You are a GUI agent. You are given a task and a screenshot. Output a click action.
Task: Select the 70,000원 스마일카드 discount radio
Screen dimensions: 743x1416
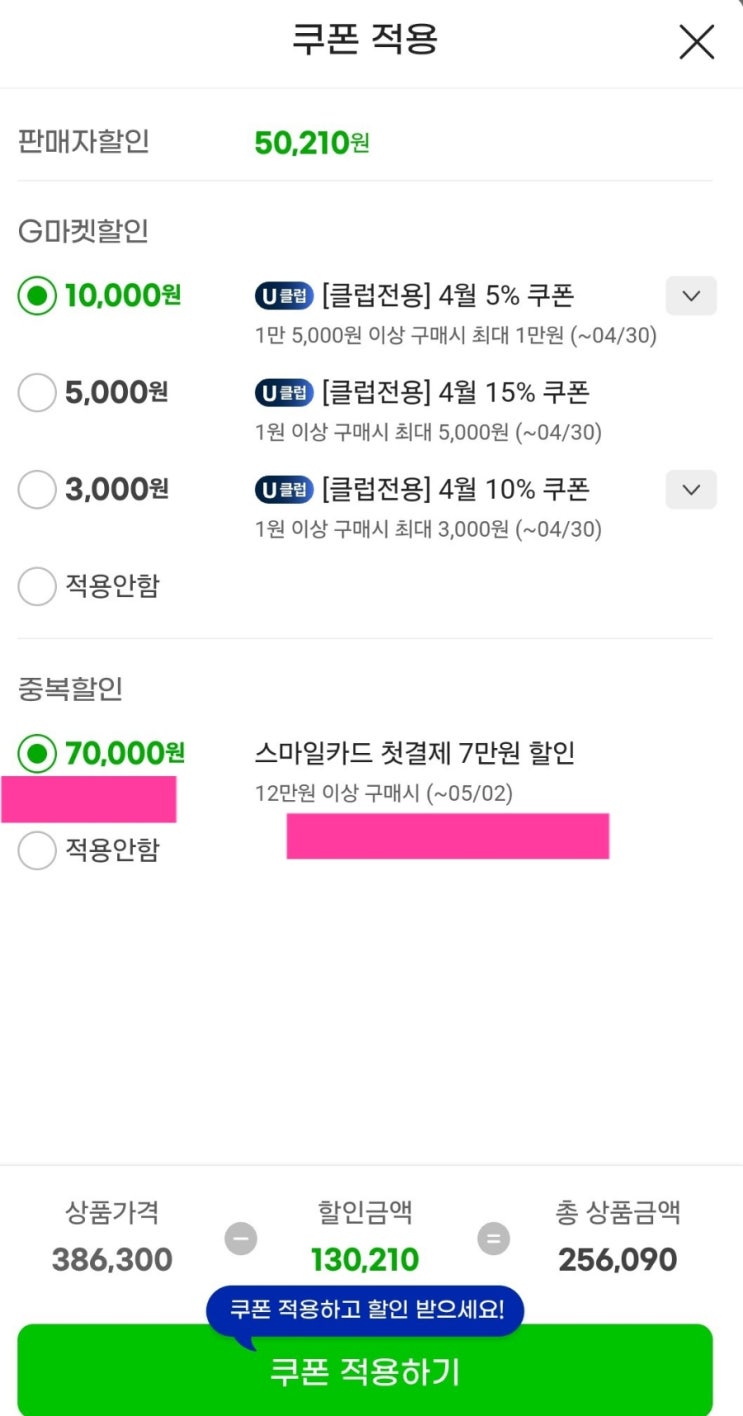(37, 753)
